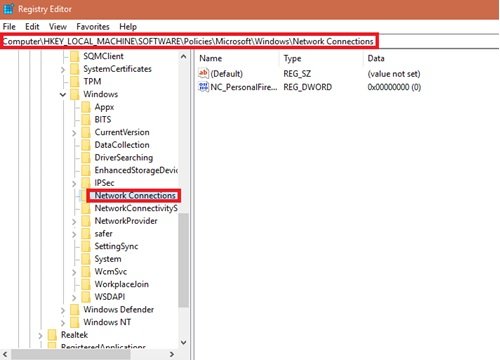500x360 pixels.
Task: Select the SettingSync folder icon
Action: pos(86,246)
